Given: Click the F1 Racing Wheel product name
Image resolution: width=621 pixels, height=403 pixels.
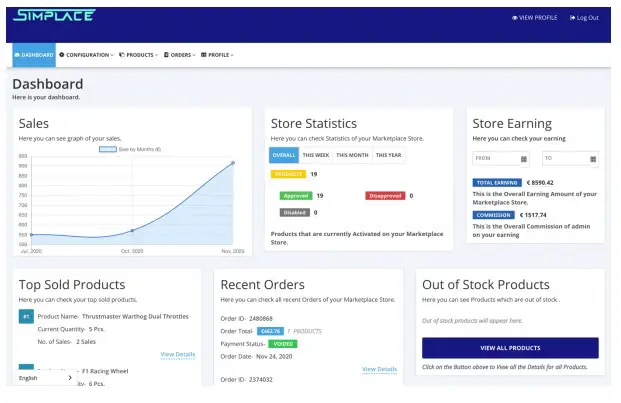Looking at the screenshot, I should (105, 371).
